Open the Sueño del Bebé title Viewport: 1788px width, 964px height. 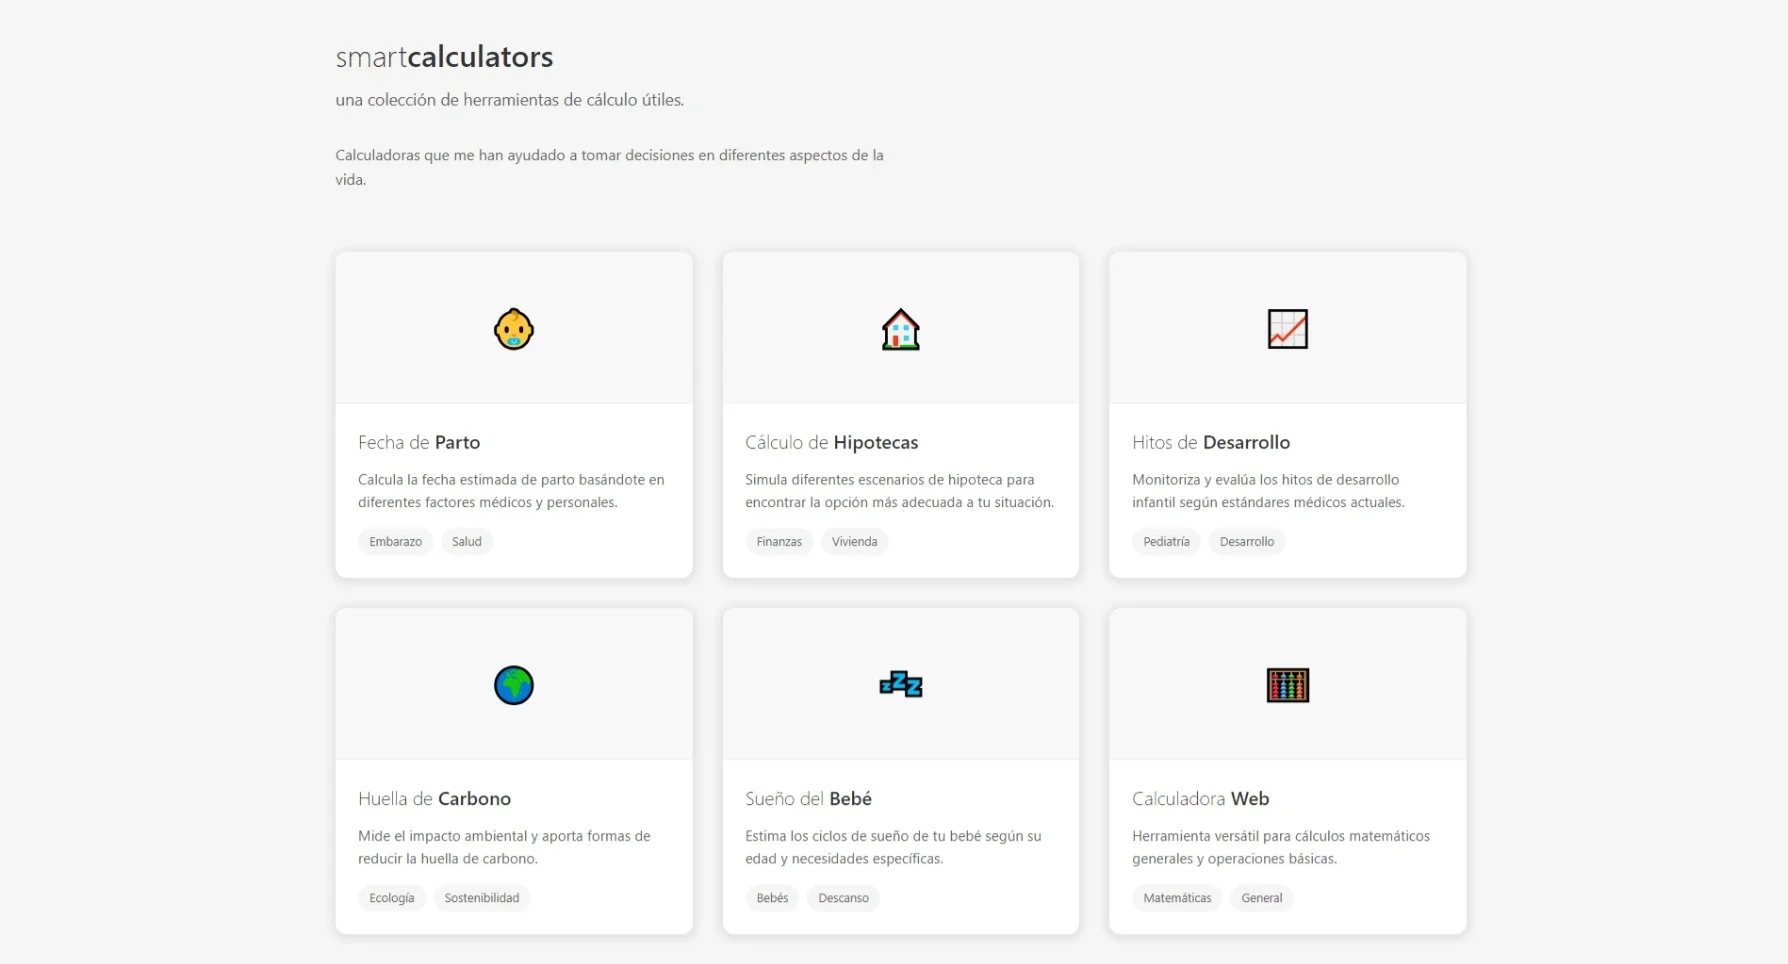click(808, 798)
